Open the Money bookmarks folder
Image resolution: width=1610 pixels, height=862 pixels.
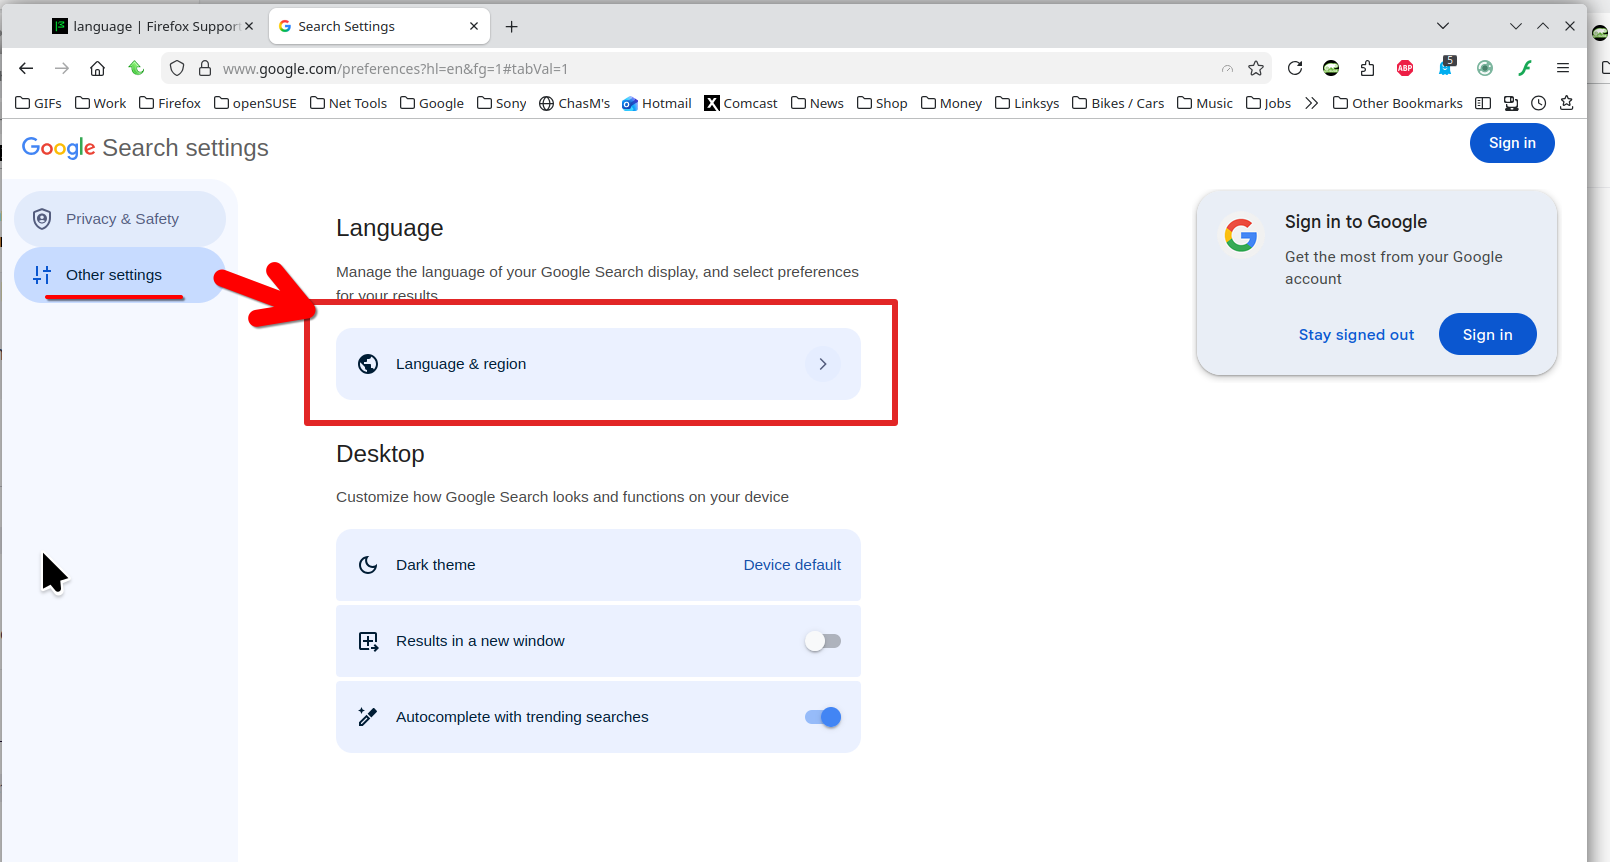pyautogui.click(x=951, y=103)
